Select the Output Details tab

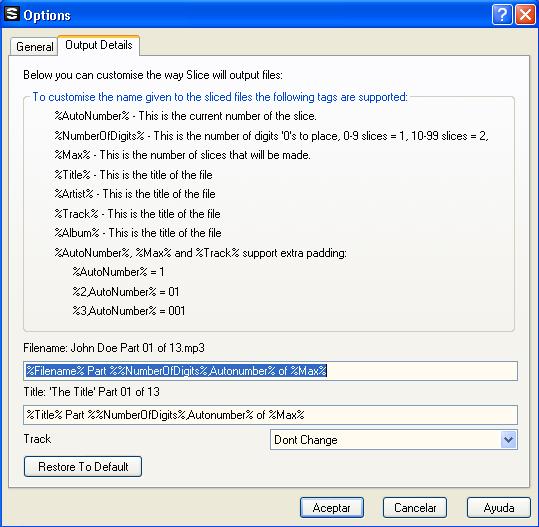coord(99,45)
